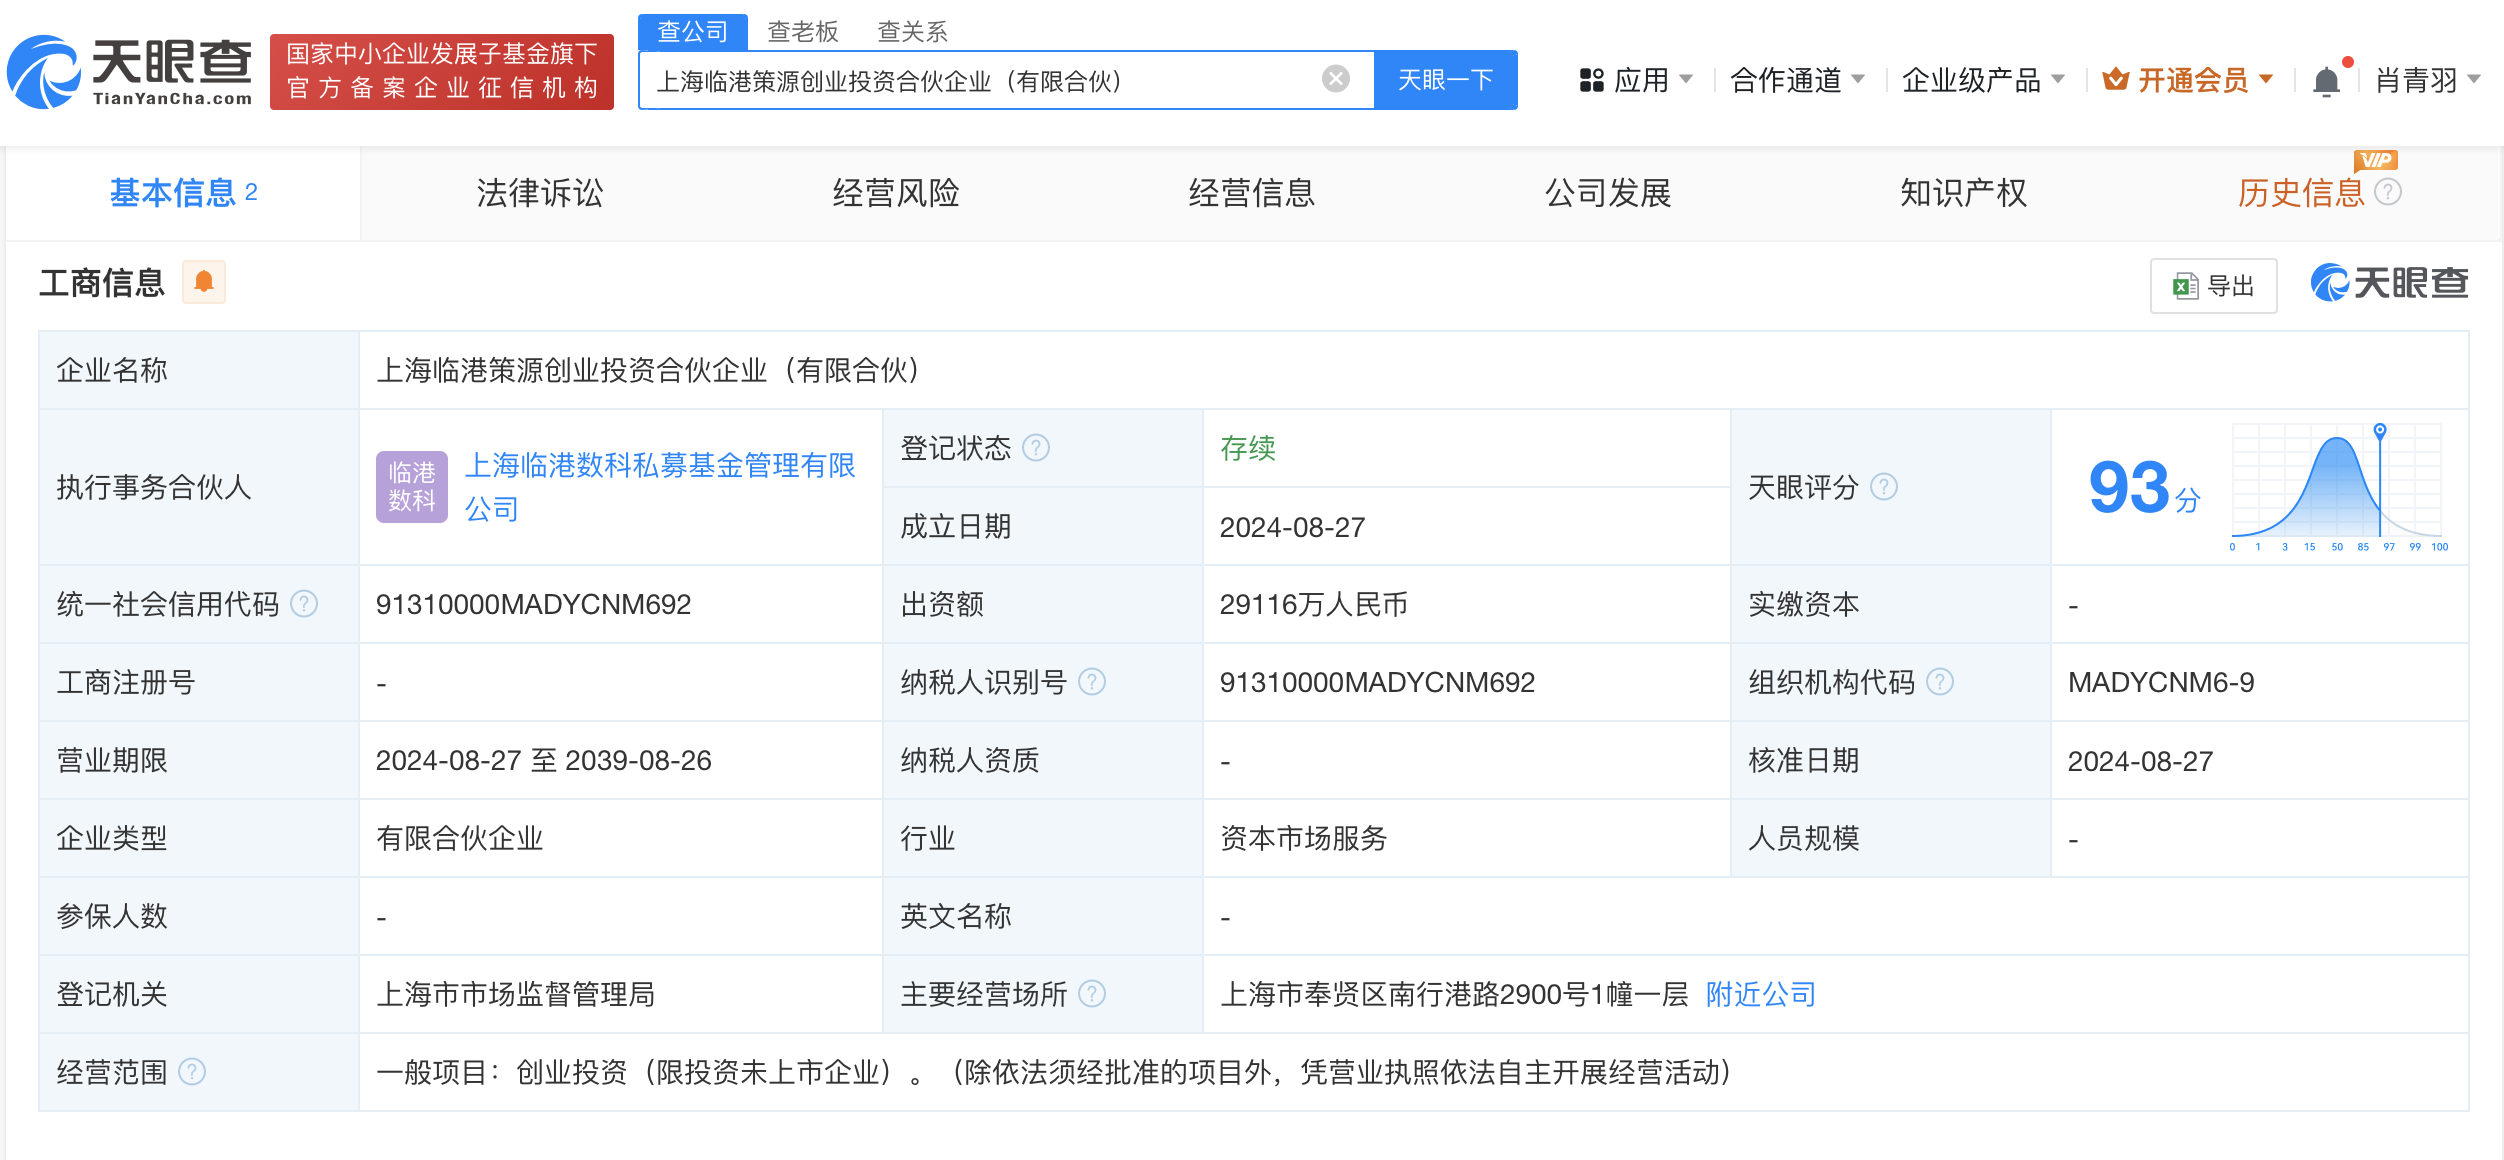Open the Excel 导出 export option
Viewport: 2504px width, 1160px height.
pyautogui.click(x=2214, y=285)
